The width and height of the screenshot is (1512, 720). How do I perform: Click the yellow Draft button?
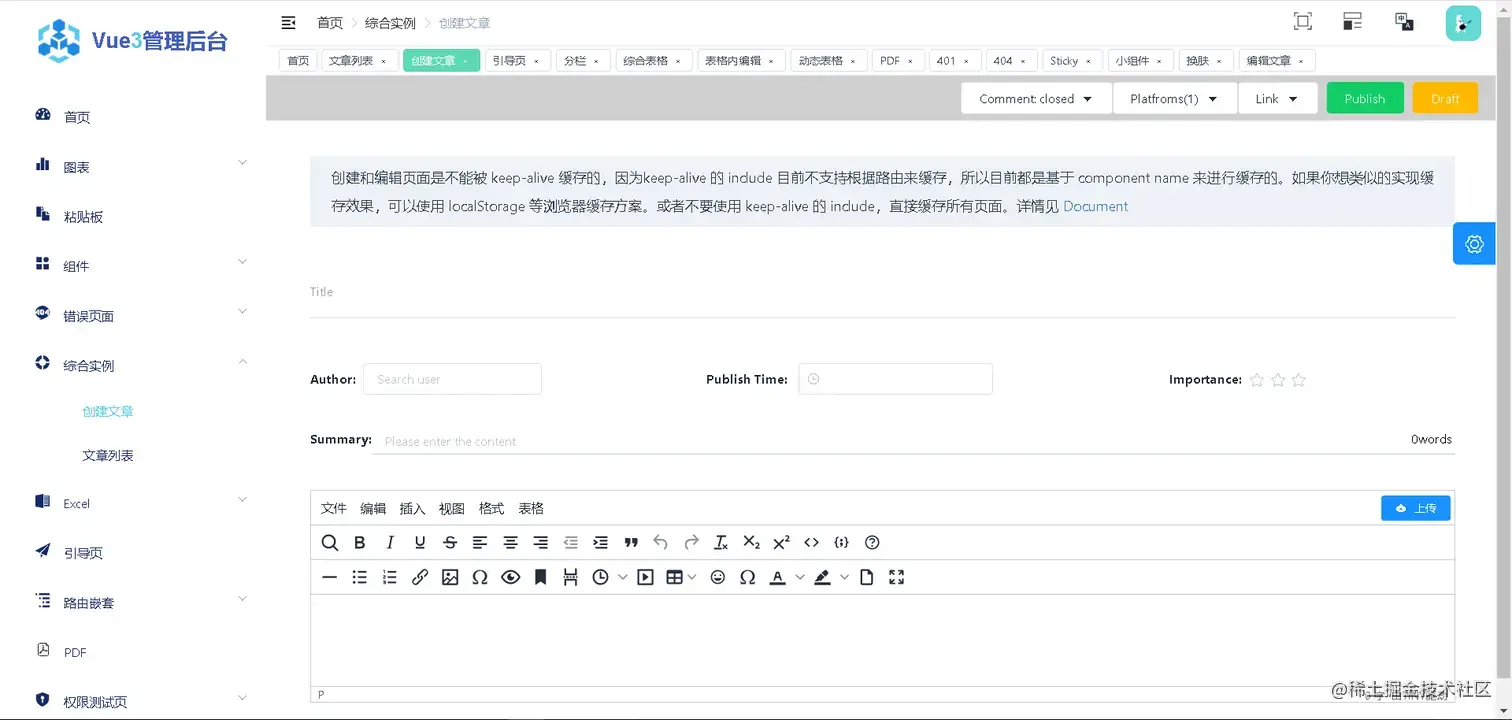point(1445,98)
